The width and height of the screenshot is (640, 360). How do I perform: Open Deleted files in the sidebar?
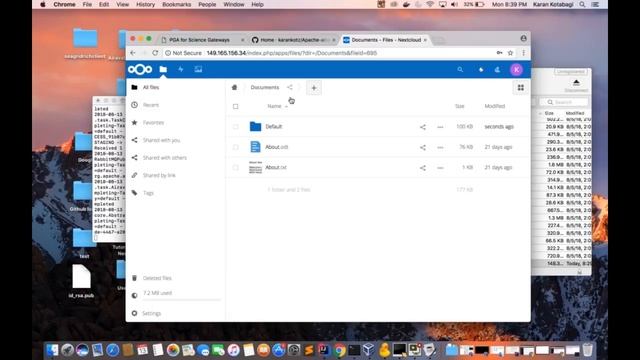pos(157,278)
